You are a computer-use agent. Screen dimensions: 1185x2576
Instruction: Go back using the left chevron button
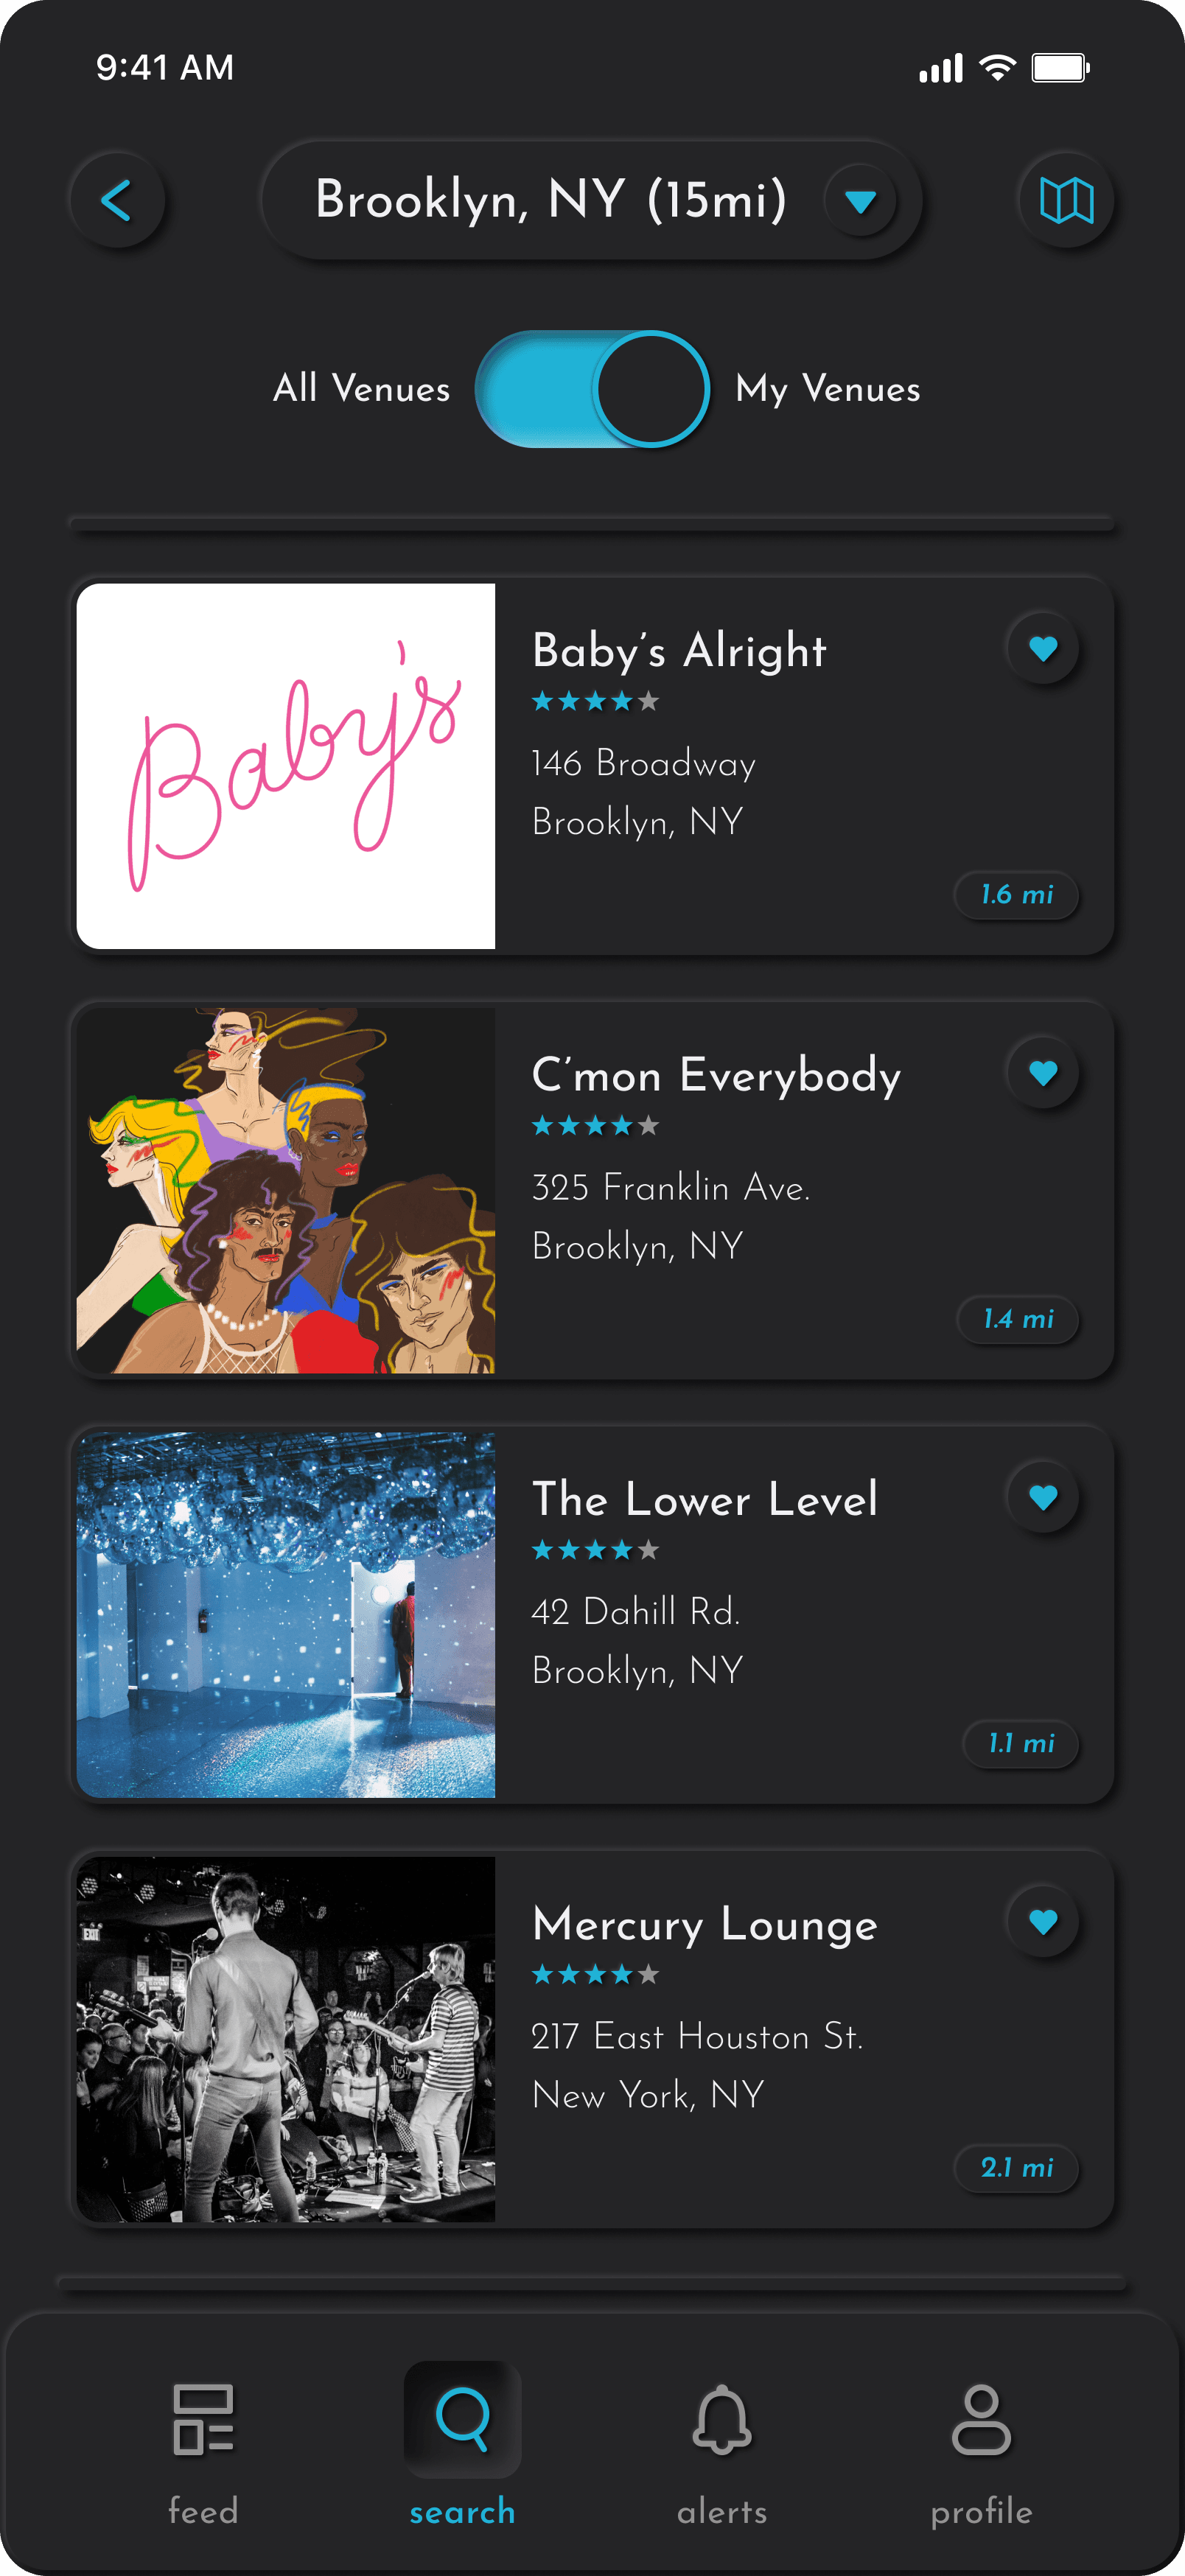coord(117,200)
